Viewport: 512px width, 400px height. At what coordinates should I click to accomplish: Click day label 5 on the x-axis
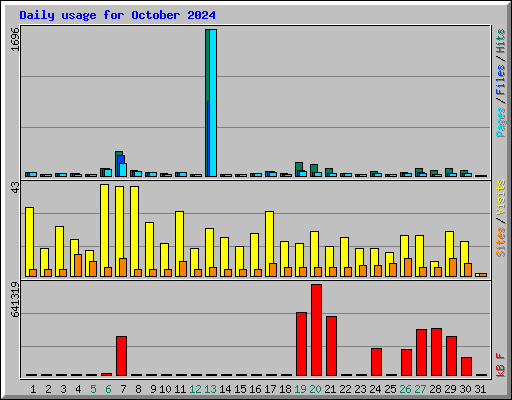tap(93, 389)
